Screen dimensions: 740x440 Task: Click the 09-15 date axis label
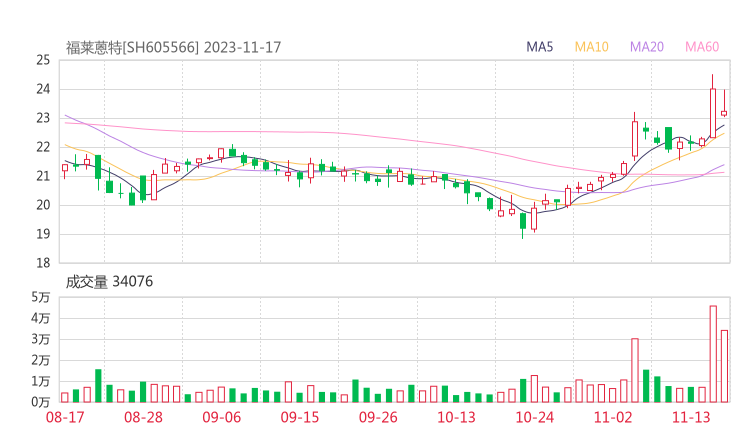[x=300, y=417]
